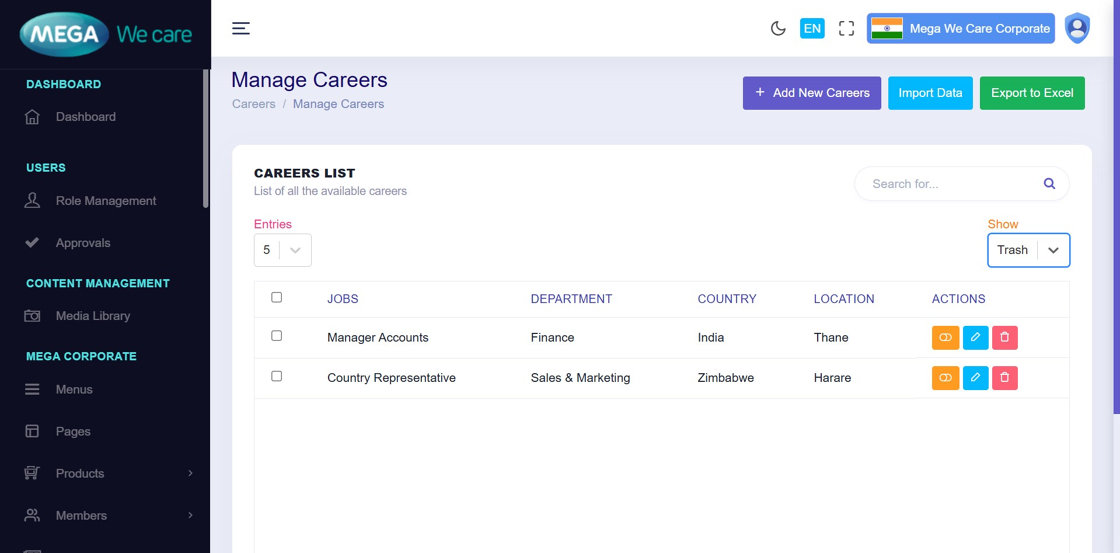Image resolution: width=1120 pixels, height=553 pixels.
Task: Restore the Manager Accounts job (orange icon)
Action: pos(945,338)
